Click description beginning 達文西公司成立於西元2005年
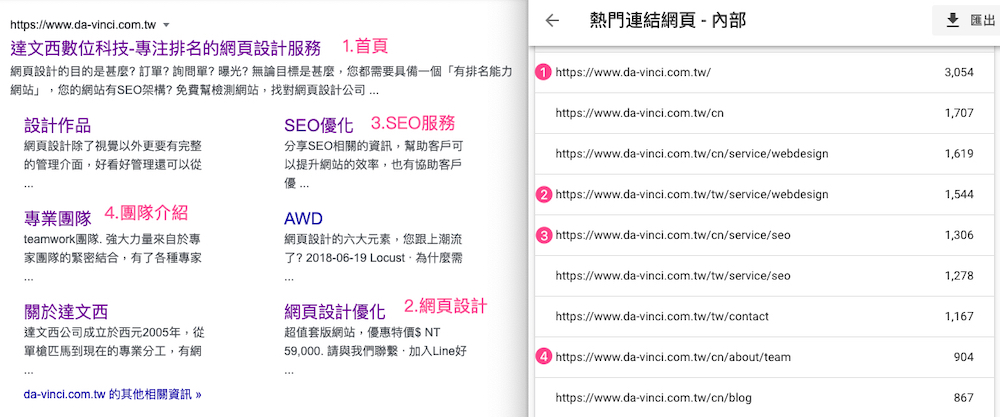The width and height of the screenshot is (1000, 417). 114,351
